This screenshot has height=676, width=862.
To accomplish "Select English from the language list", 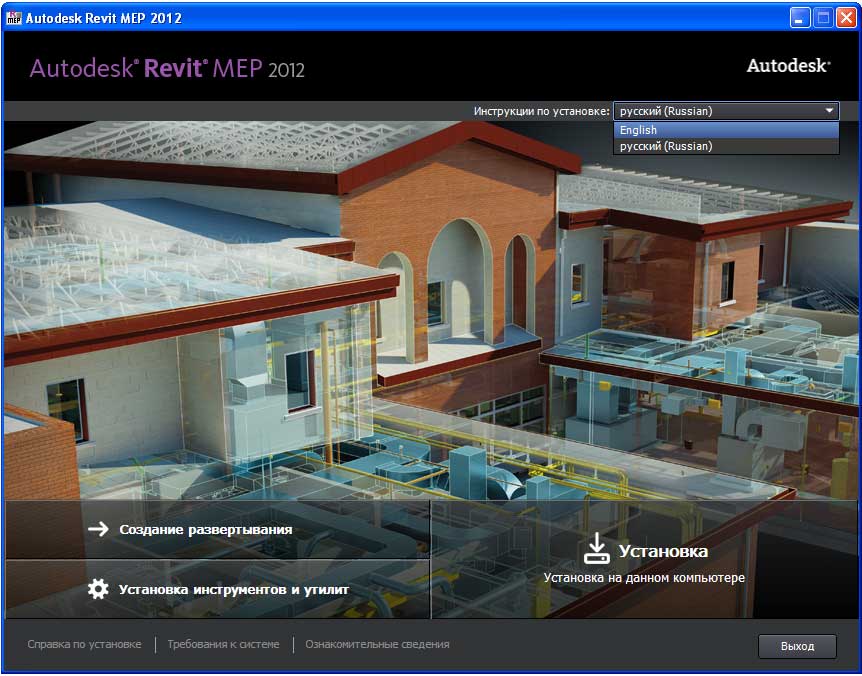I will click(638, 130).
